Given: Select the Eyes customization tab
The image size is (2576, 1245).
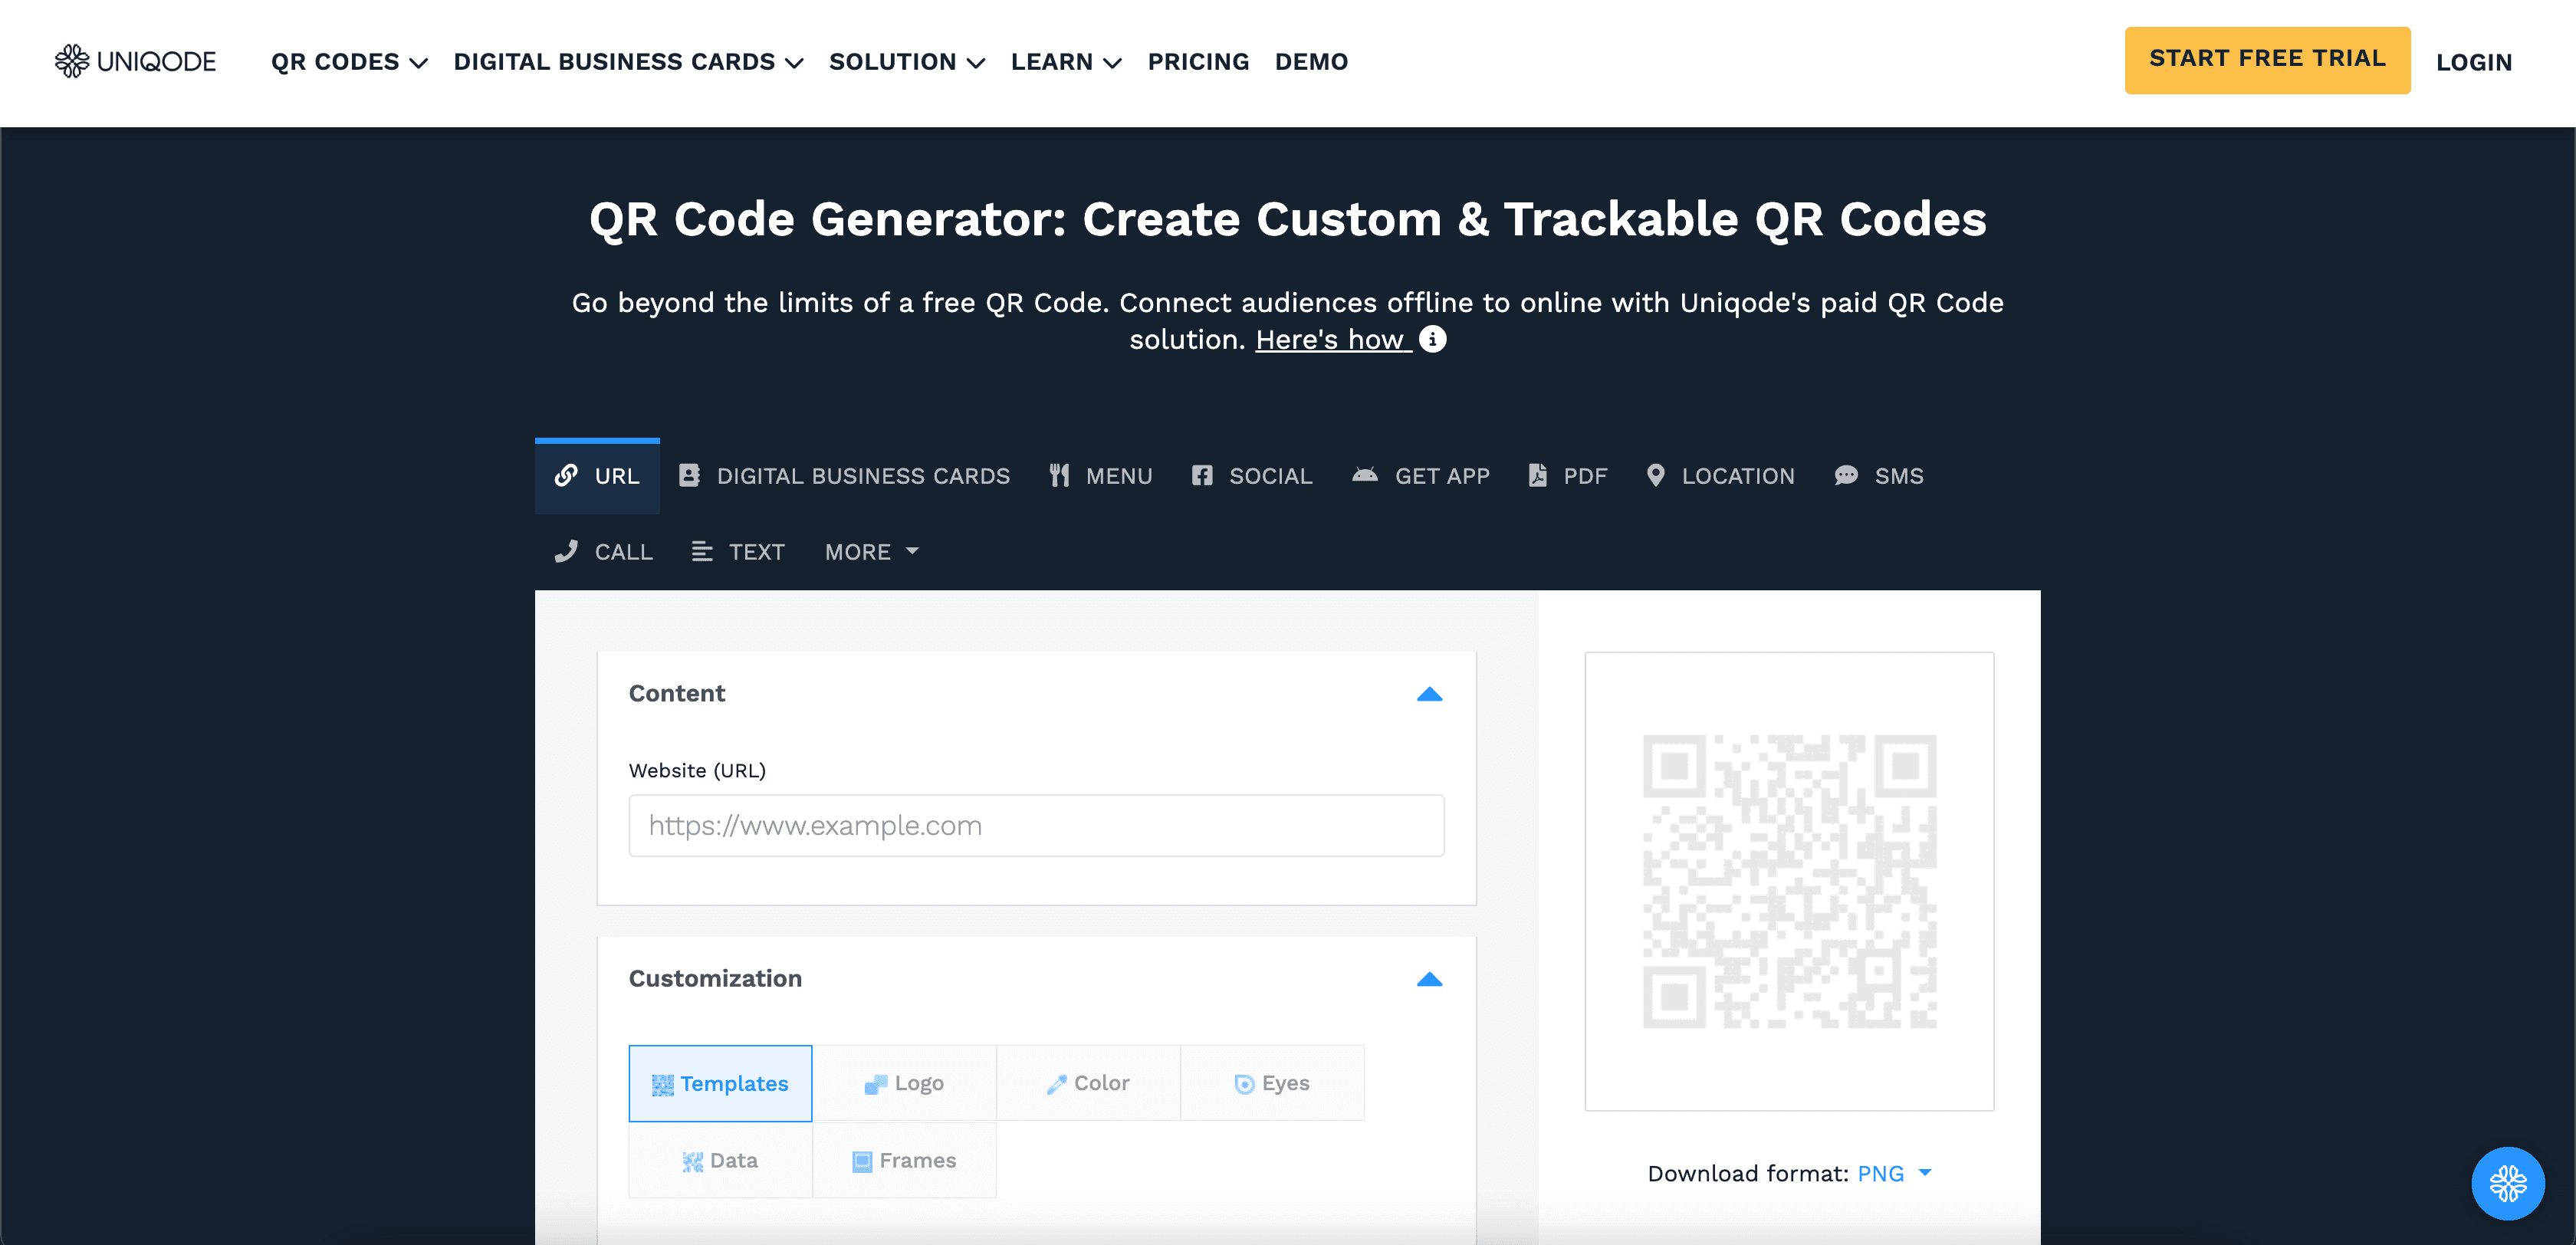Looking at the screenshot, I should click(1272, 1083).
